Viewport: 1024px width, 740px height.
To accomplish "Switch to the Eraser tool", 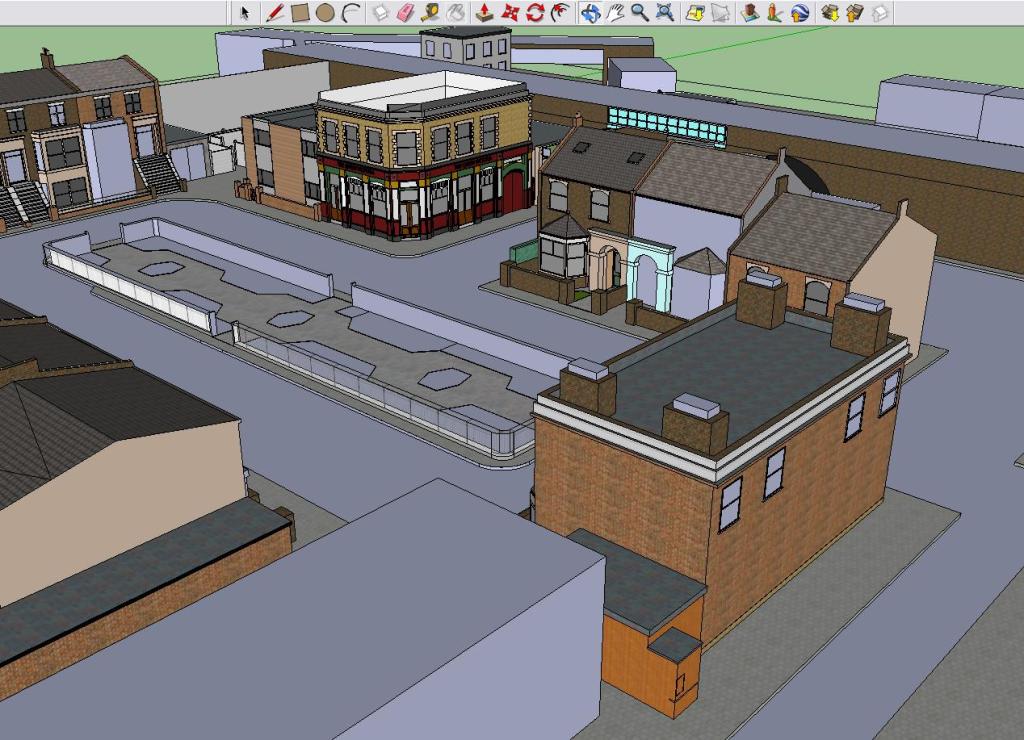I will pos(405,13).
